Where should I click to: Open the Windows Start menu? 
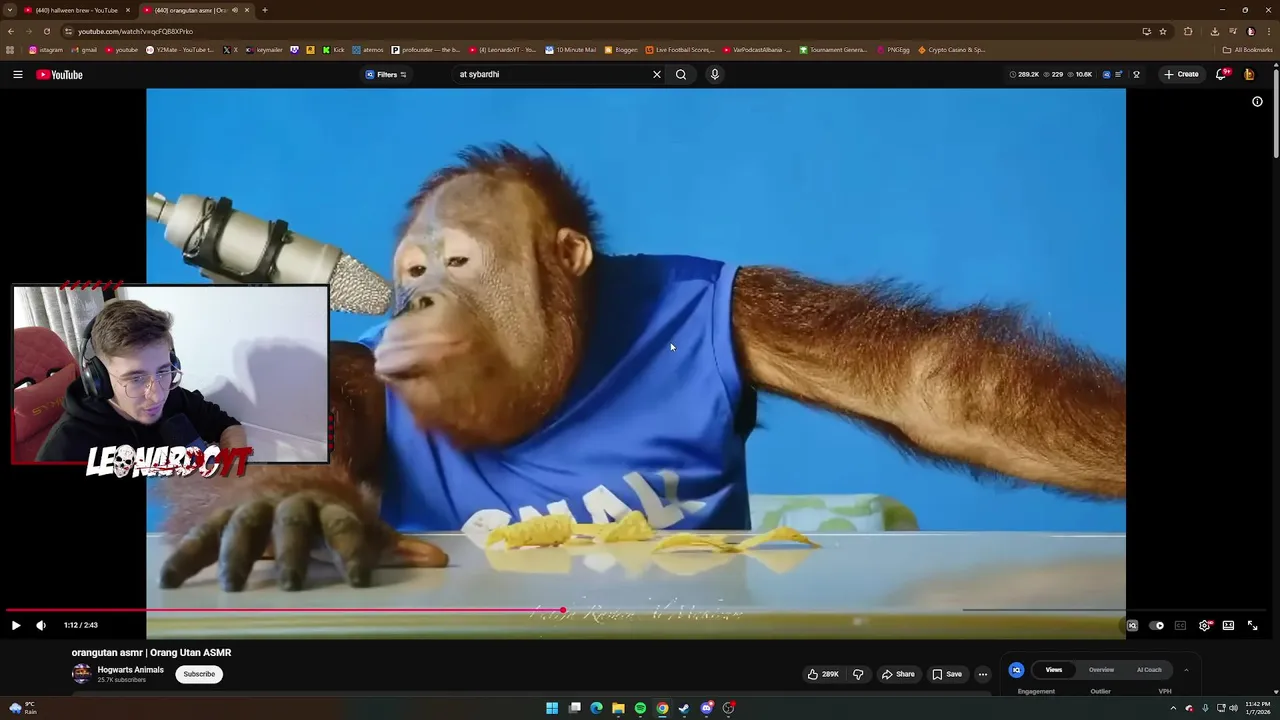(552, 708)
